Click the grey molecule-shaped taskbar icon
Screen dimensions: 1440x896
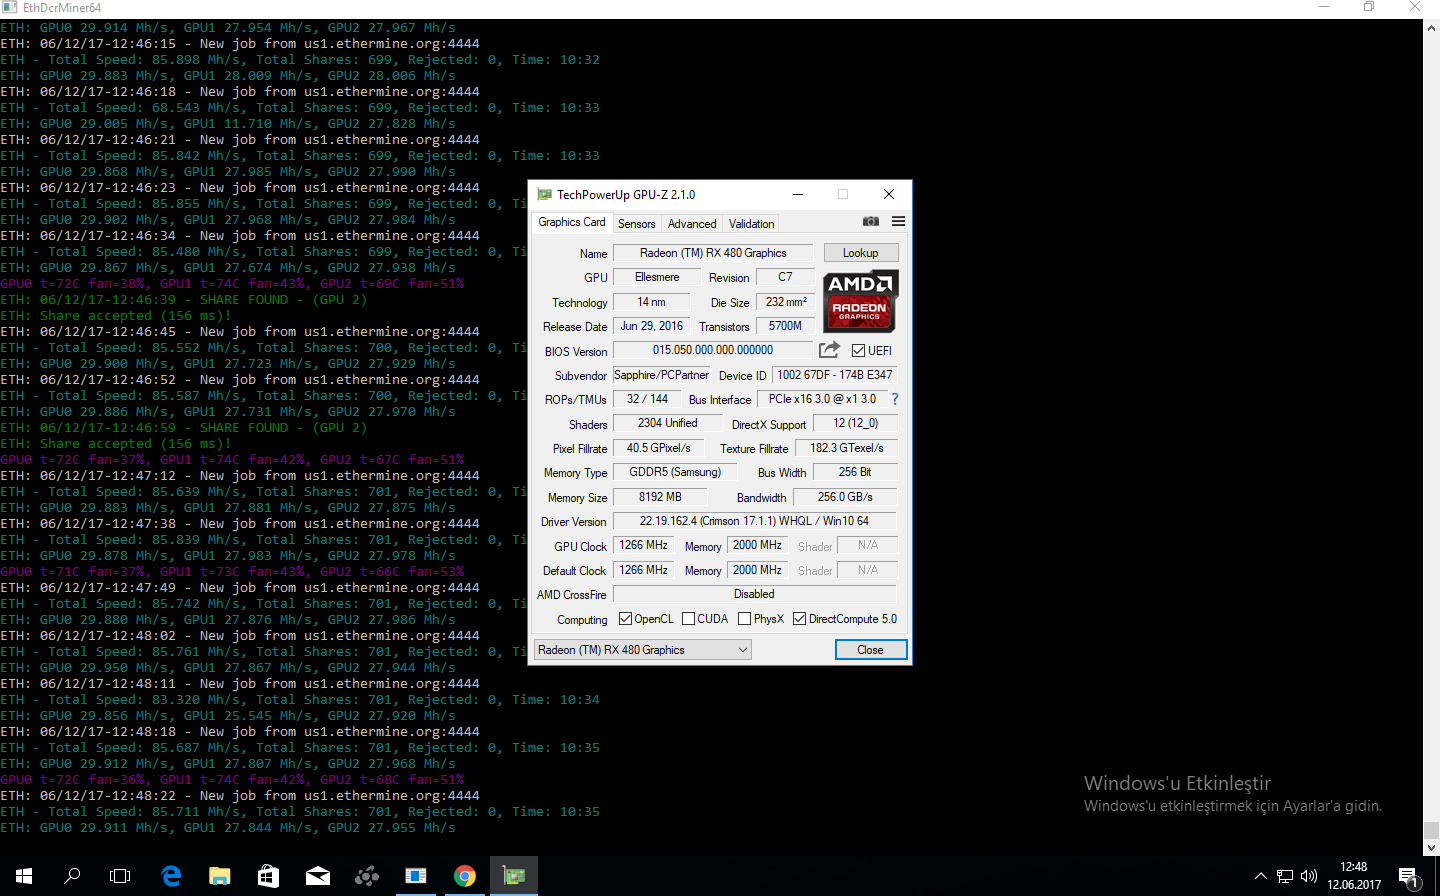point(367,876)
